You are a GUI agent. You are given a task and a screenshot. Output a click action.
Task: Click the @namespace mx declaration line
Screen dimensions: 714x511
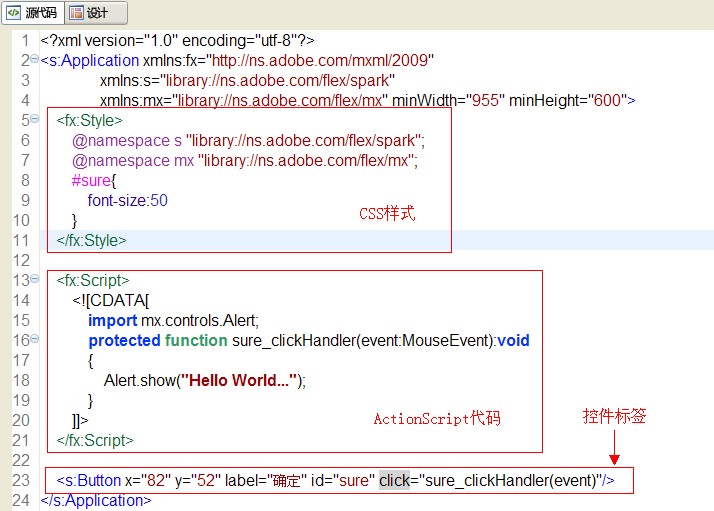tap(245, 161)
